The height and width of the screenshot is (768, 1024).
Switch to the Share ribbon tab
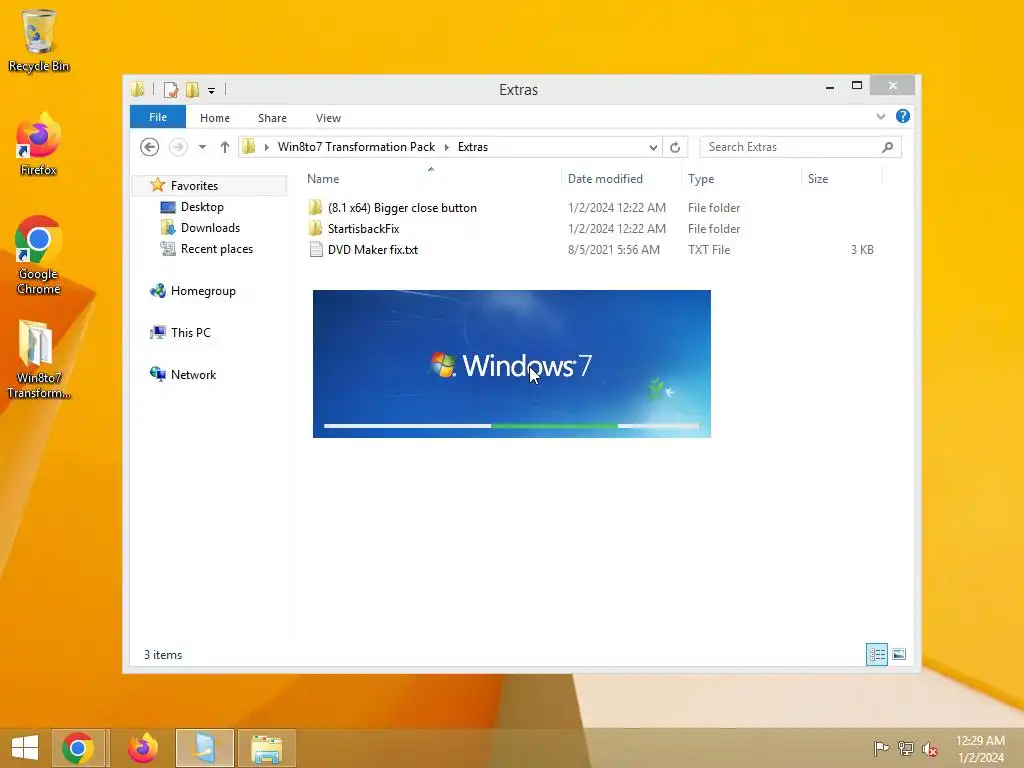tap(272, 118)
